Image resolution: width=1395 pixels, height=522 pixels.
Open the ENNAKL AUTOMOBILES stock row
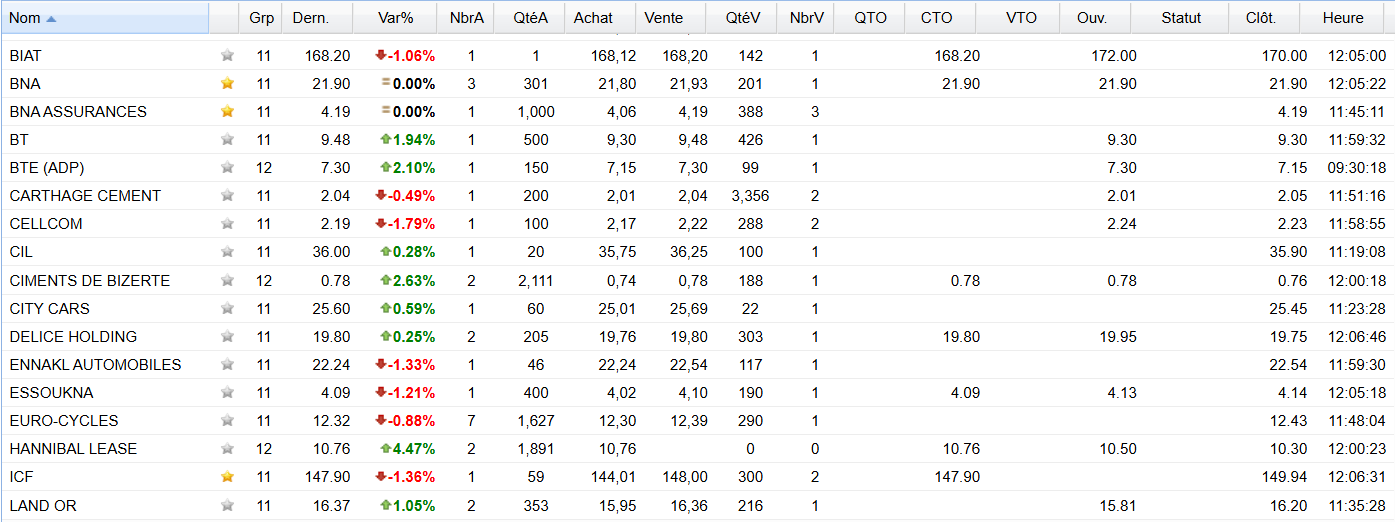(697, 365)
